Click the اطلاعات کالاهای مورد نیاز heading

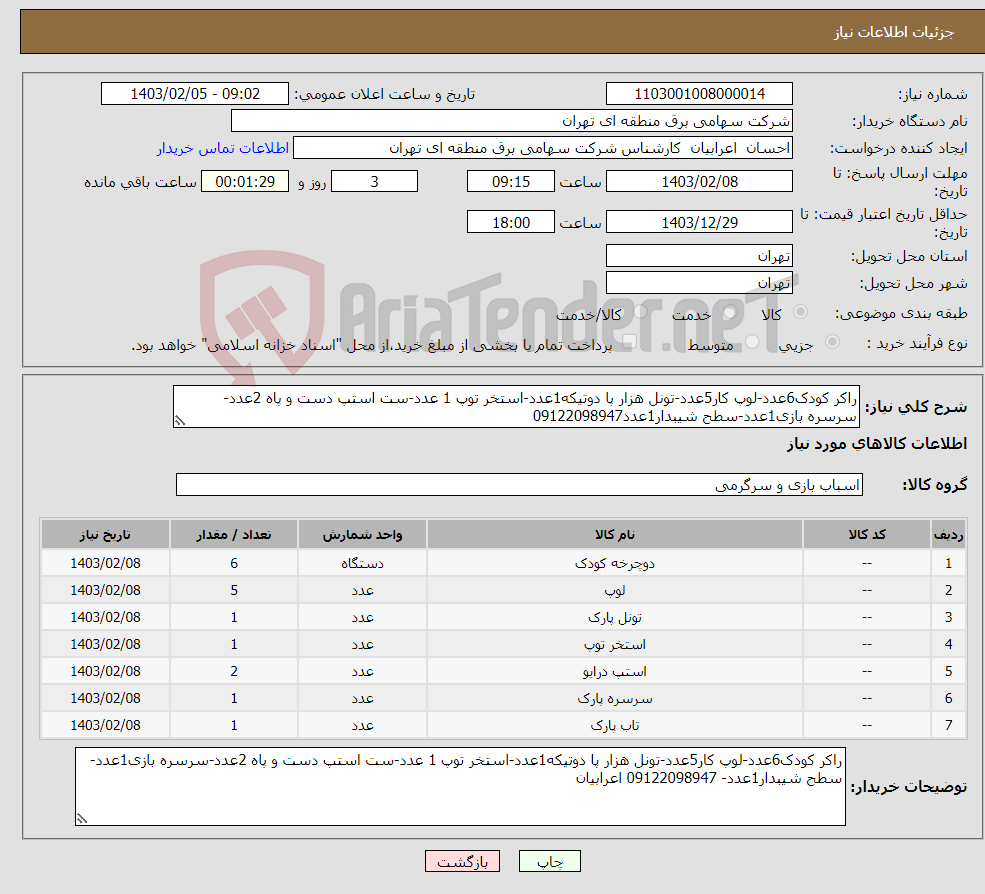(877, 444)
